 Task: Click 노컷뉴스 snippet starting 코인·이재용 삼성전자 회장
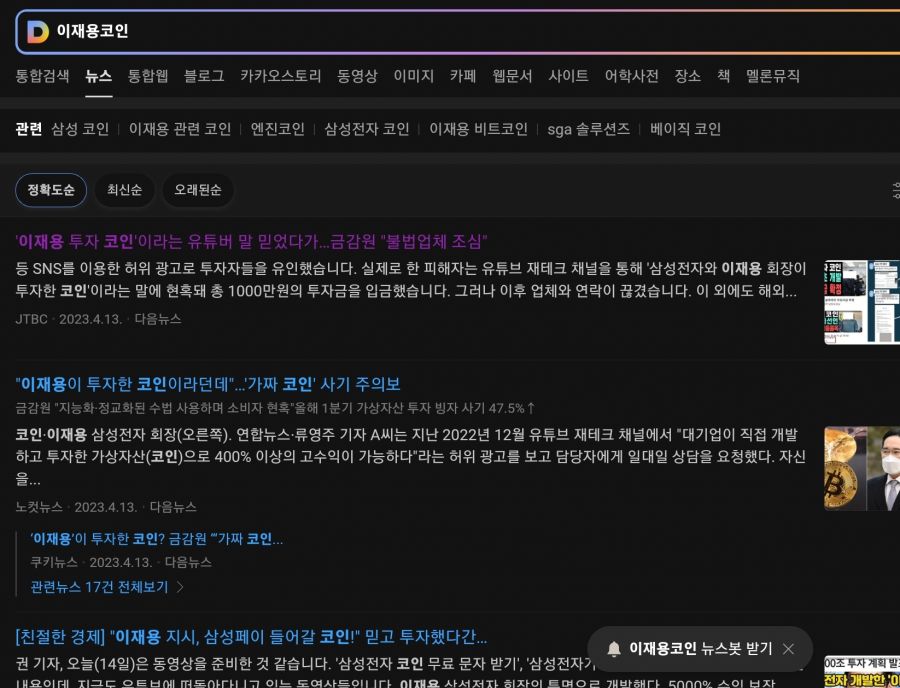click(411, 457)
